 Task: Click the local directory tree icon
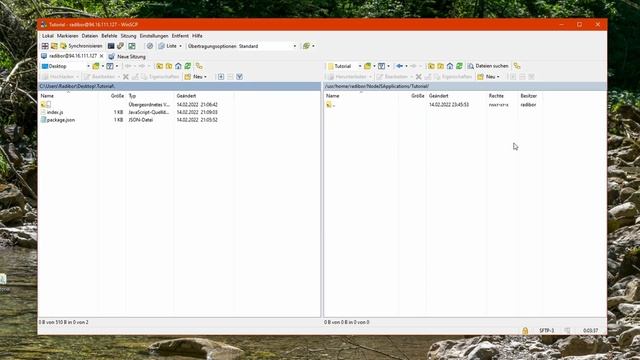pyautogui.click(x=199, y=66)
